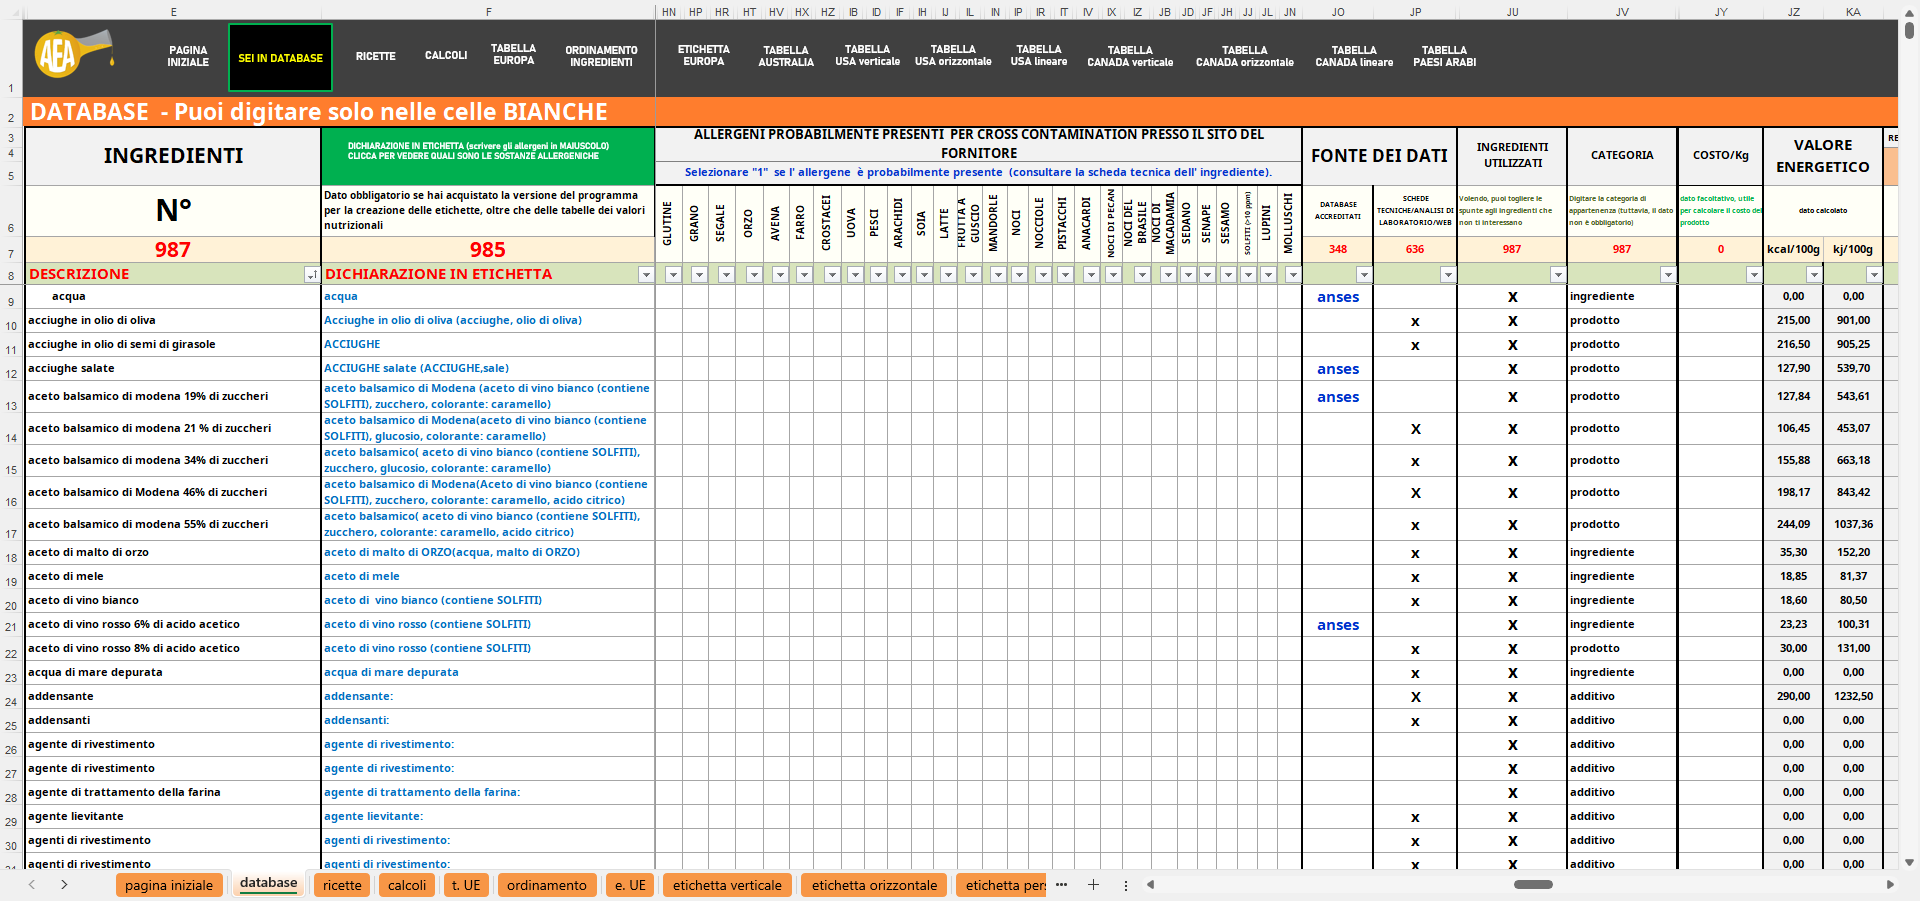
Task: Open the ordinamento sheet tab
Action: (547, 885)
